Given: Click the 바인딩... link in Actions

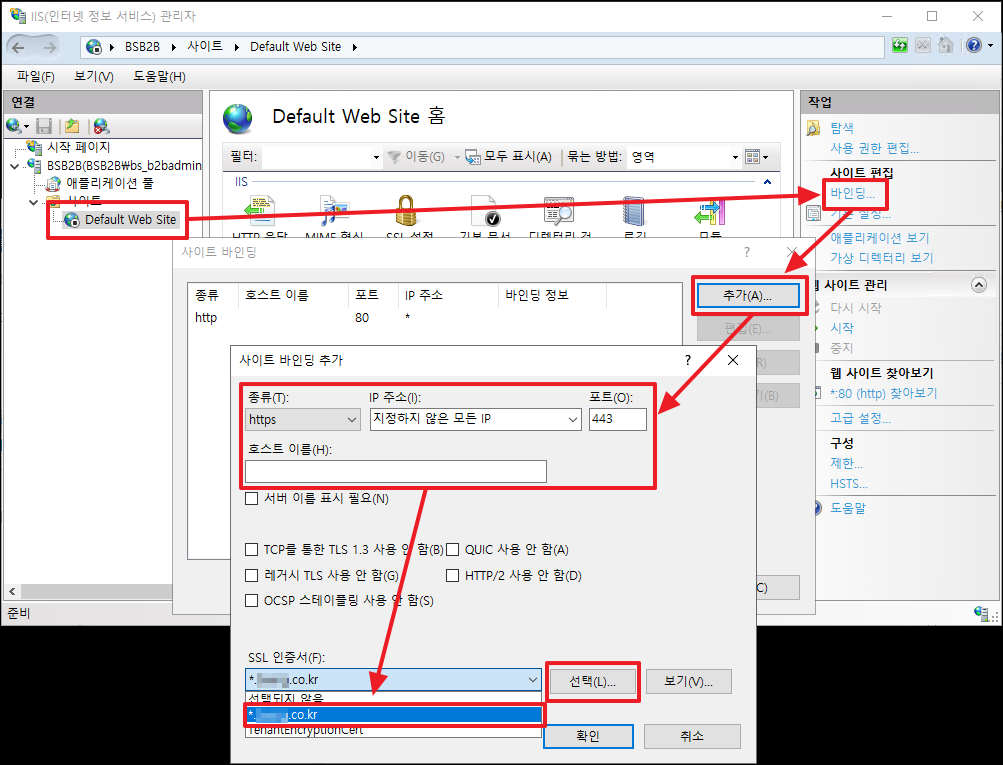Looking at the screenshot, I should pos(853,193).
